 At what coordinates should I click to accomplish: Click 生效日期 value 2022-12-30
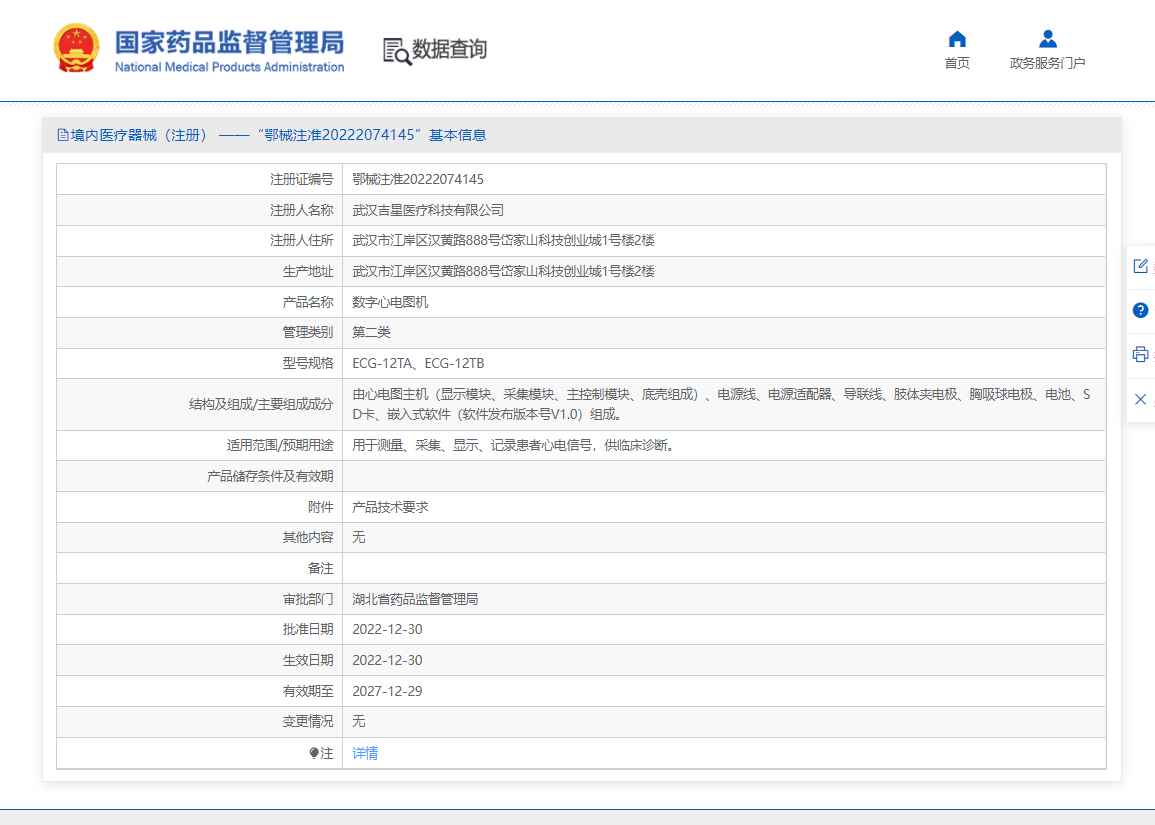(387, 660)
